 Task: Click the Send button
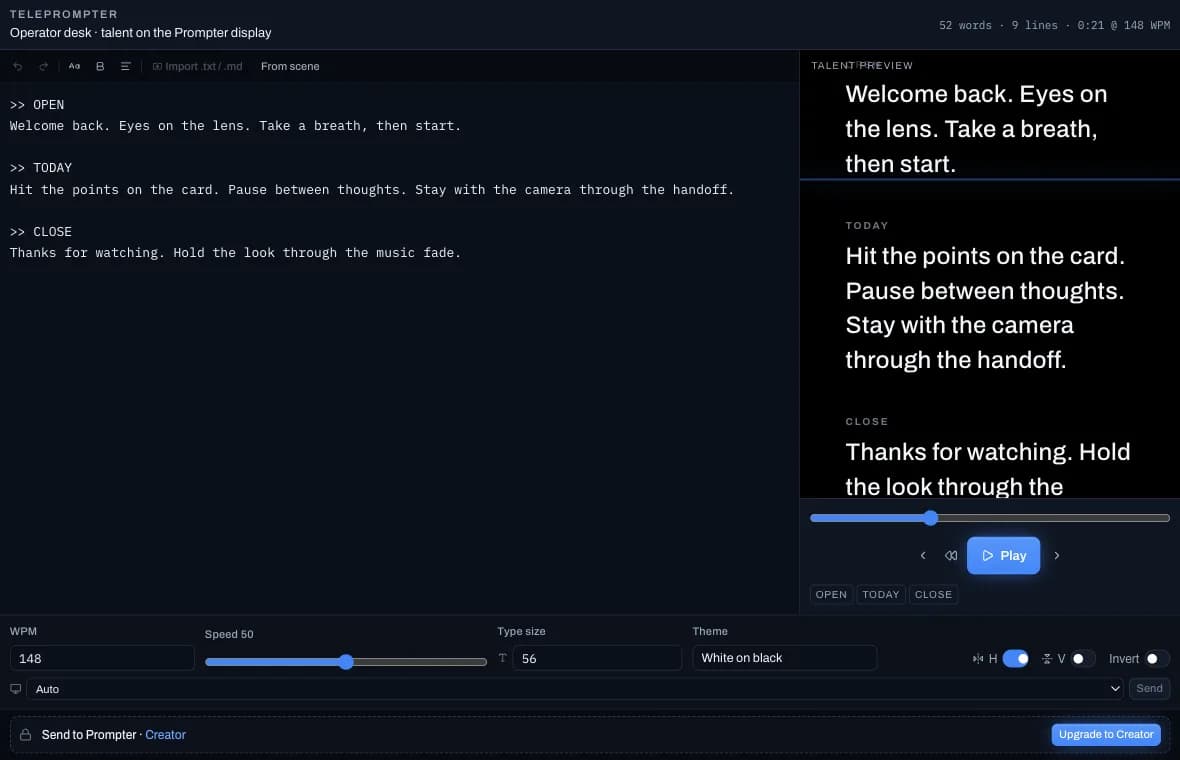point(1149,689)
